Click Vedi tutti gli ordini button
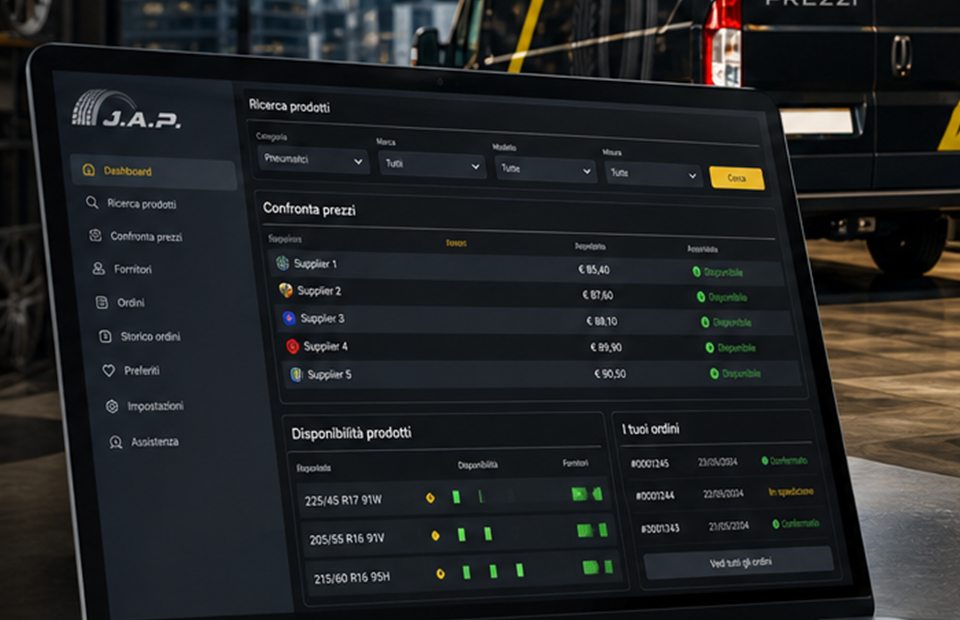960x620 pixels. pos(740,563)
